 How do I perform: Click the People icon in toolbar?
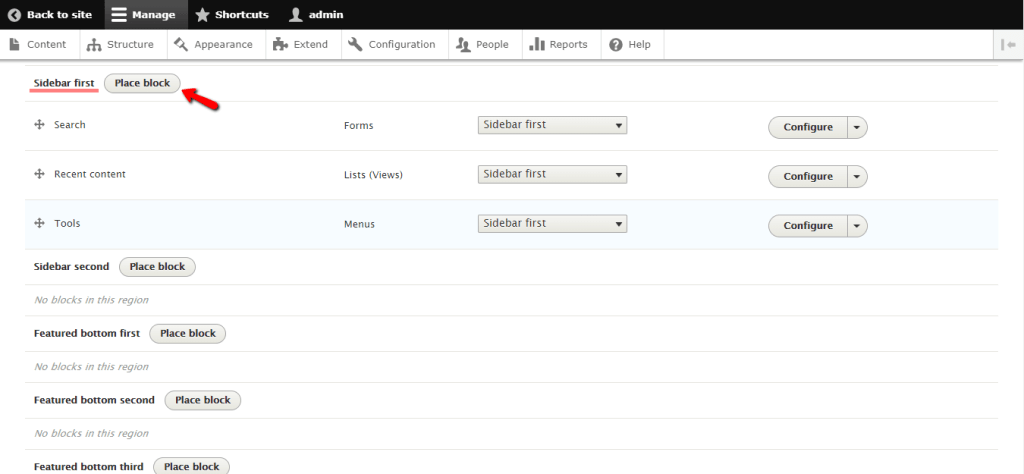[x=463, y=44]
